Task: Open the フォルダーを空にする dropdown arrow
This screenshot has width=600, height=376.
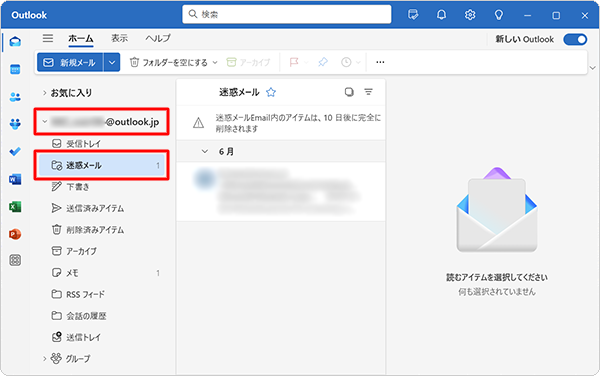Action: tap(215, 62)
